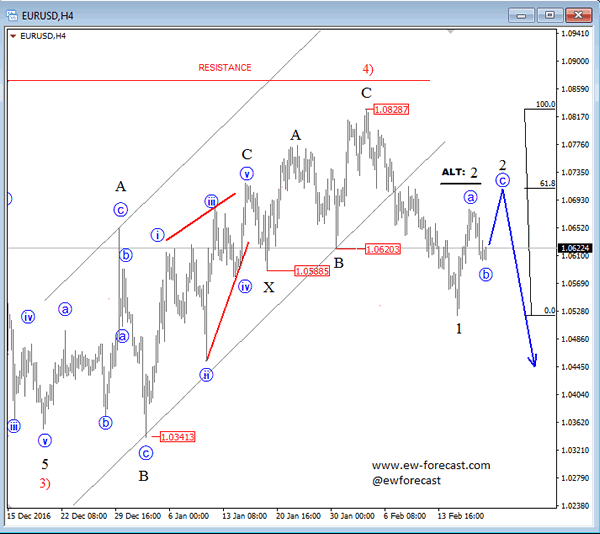Click the 1.02380 price scale value
Image resolution: width=600 pixels, height=534 pixels.
point(575,506)
